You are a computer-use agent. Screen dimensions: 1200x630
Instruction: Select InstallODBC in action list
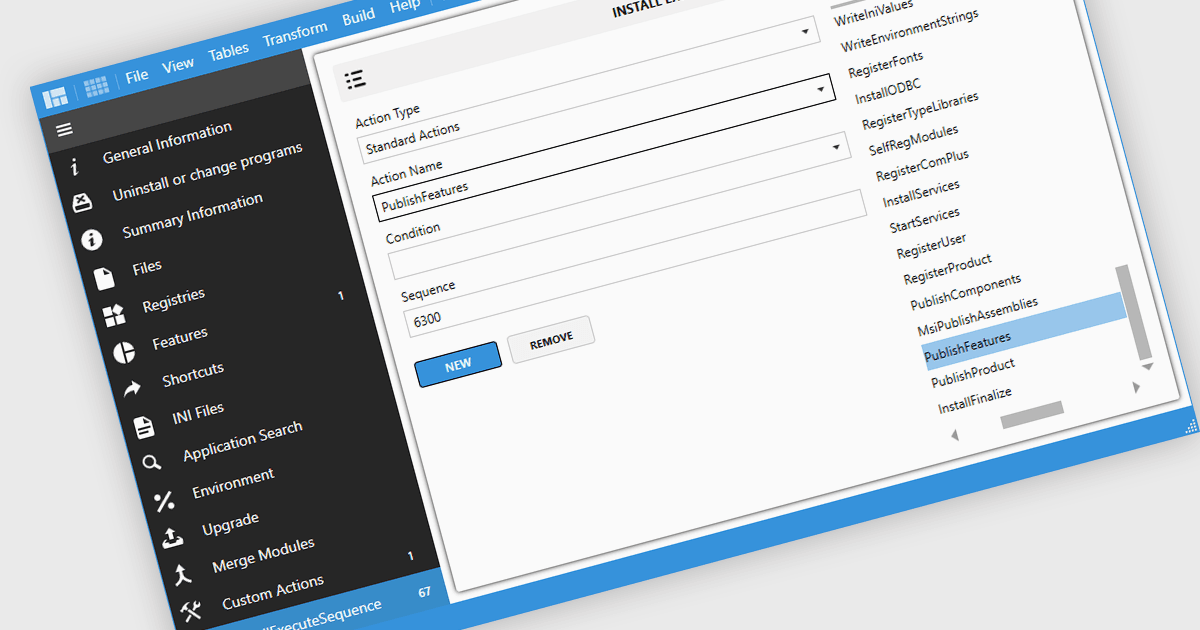coord(888,92)
